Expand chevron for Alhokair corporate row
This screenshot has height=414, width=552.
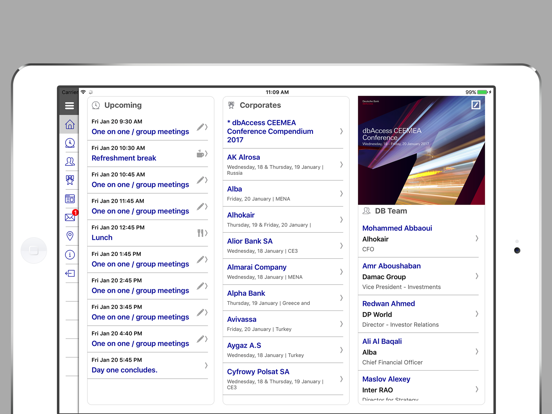(341, 220)
